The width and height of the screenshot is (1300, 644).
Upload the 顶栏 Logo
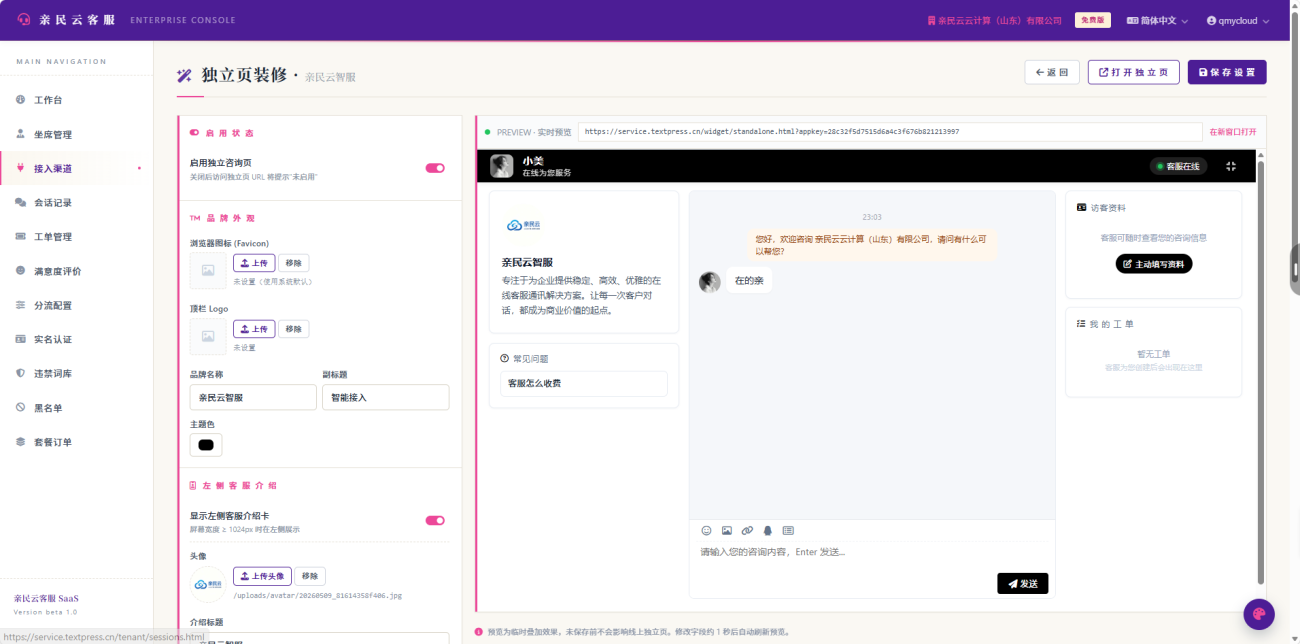(x=254, y=329)
